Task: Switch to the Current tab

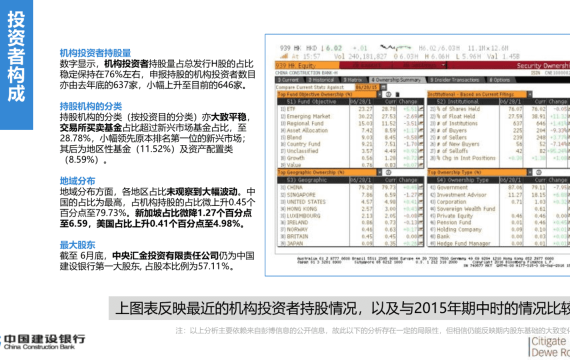Action: point(289,80)
